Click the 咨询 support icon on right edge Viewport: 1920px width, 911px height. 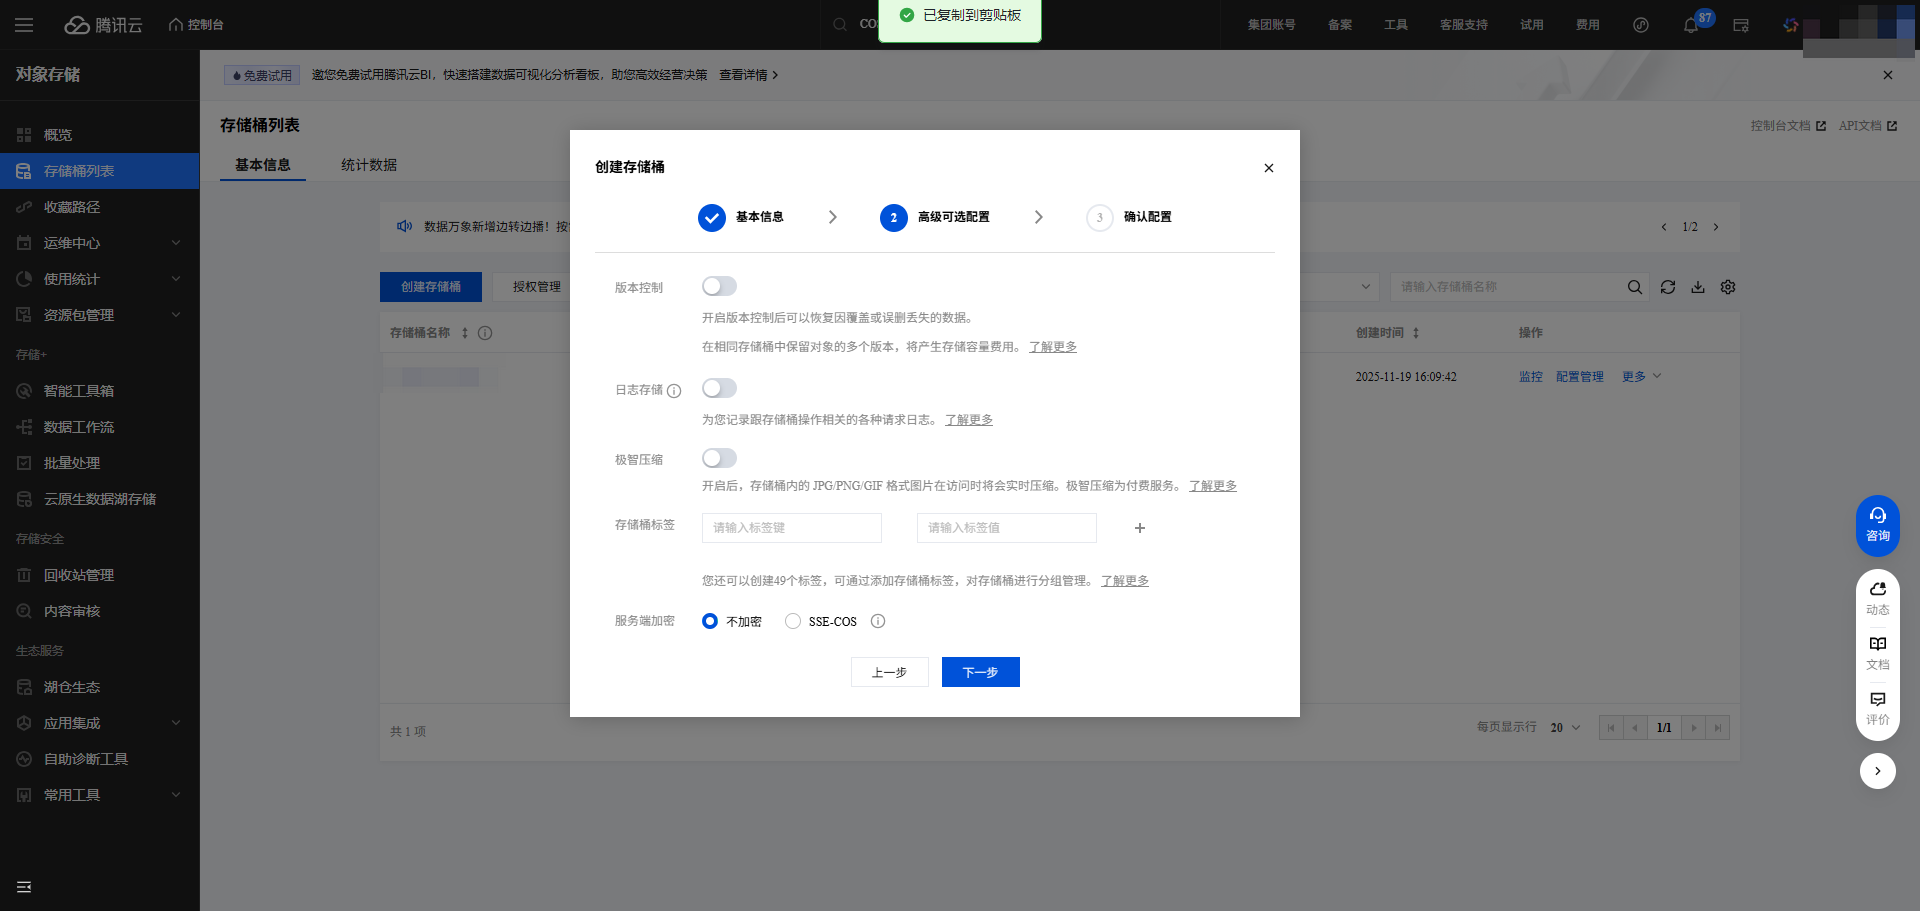1877,525
